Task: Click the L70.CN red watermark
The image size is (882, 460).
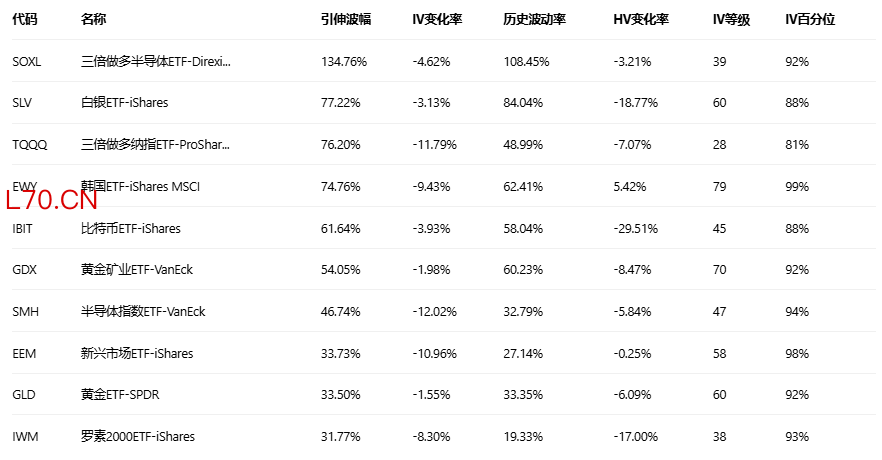Action: tap(52, 200)
